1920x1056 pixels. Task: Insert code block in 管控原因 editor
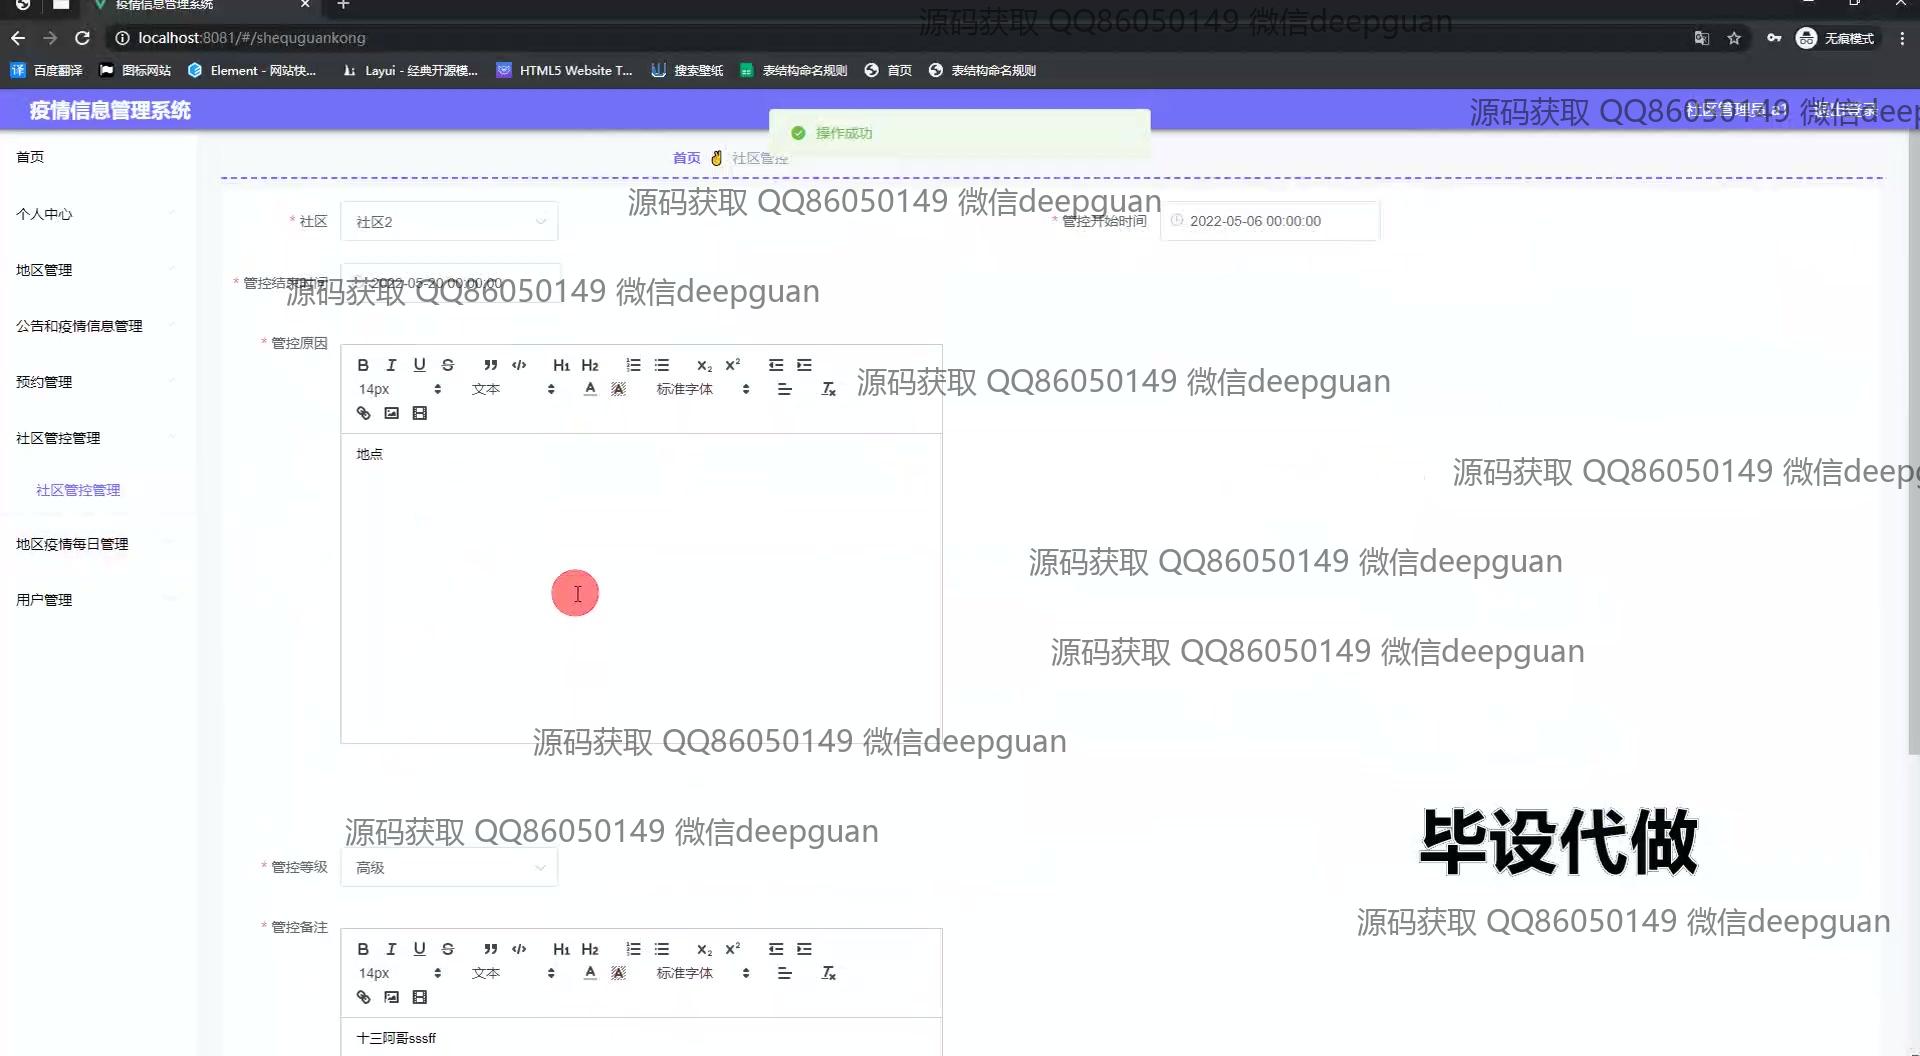pos(519,365)
